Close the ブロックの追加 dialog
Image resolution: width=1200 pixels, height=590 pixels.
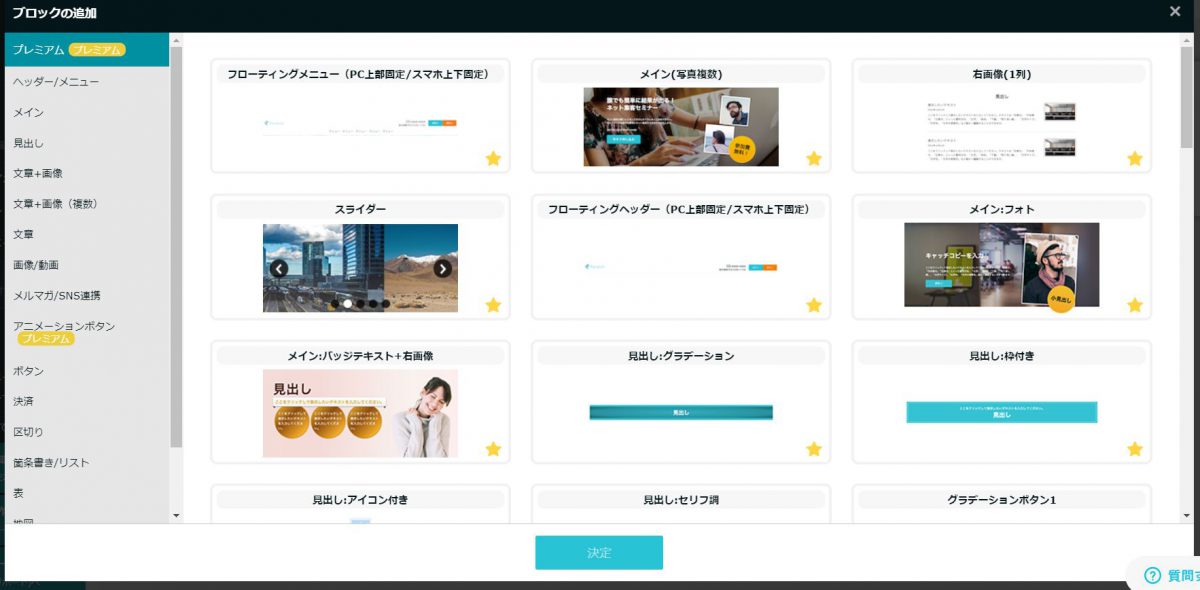coord(1175,12)
